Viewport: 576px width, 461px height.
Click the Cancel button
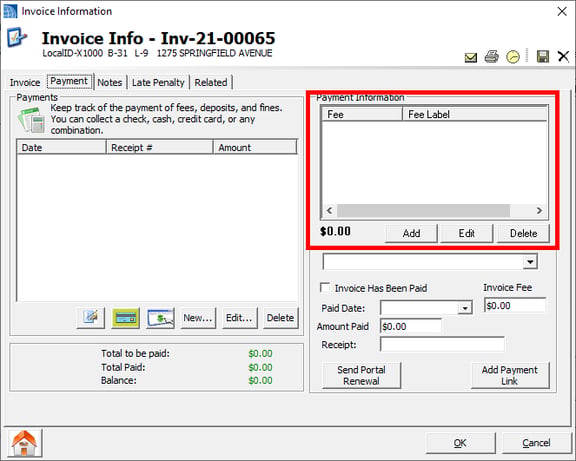coord(536,443)
